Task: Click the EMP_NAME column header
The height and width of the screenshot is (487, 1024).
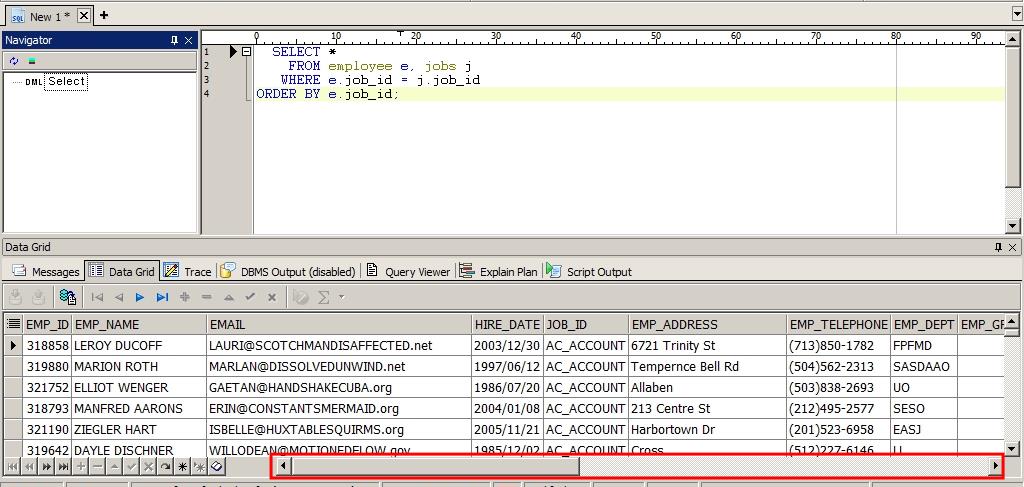Action: [107, 324]
